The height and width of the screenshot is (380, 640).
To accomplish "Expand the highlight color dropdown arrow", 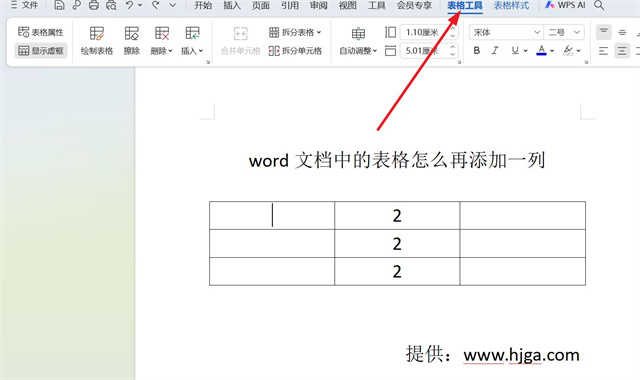I will pyautogui.click(x=578, y=51).
